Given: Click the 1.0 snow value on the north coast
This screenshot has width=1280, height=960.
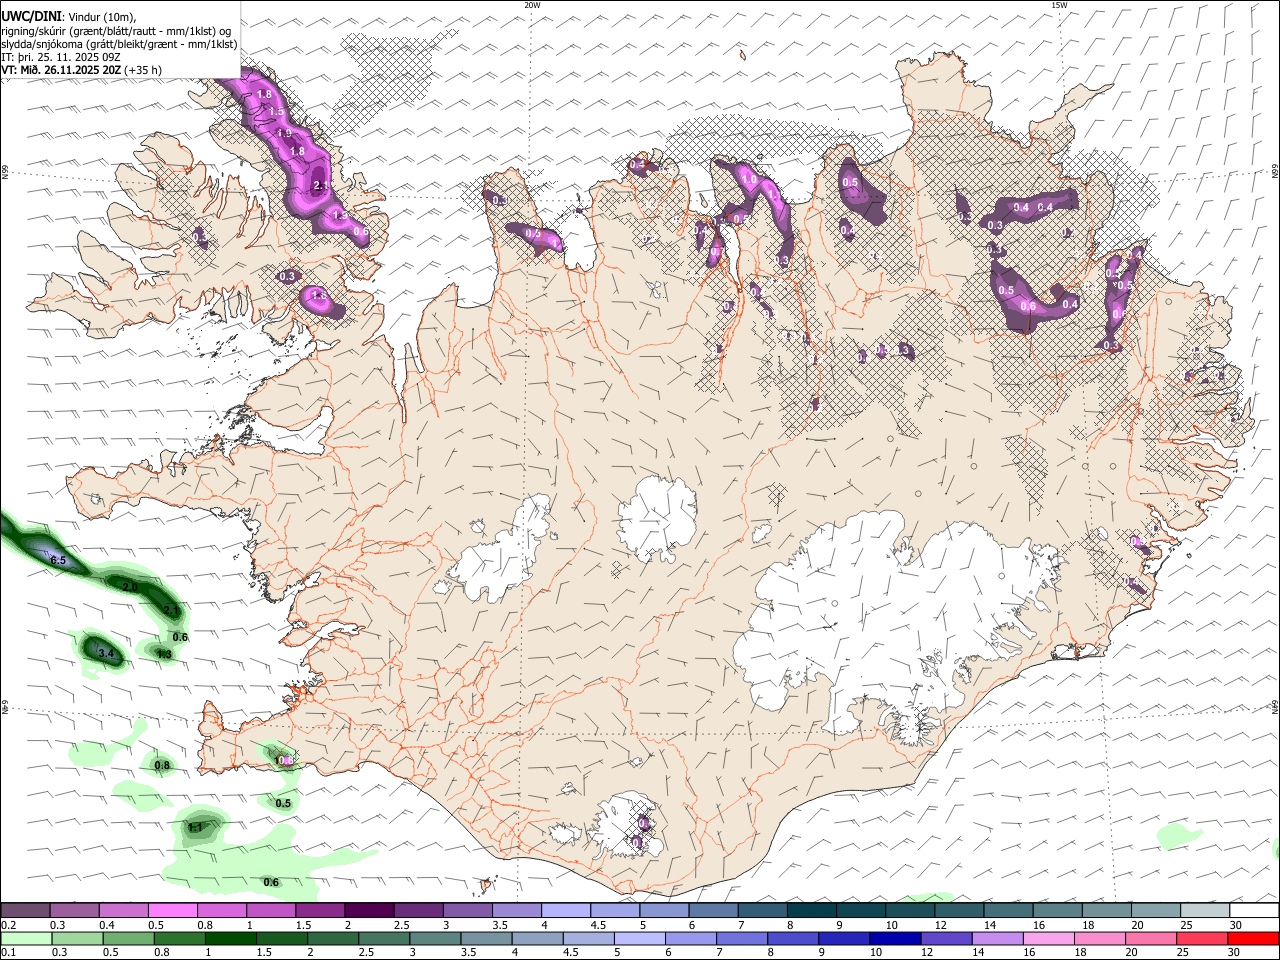Looking at the screenshot, I should (x=749, y=179).
